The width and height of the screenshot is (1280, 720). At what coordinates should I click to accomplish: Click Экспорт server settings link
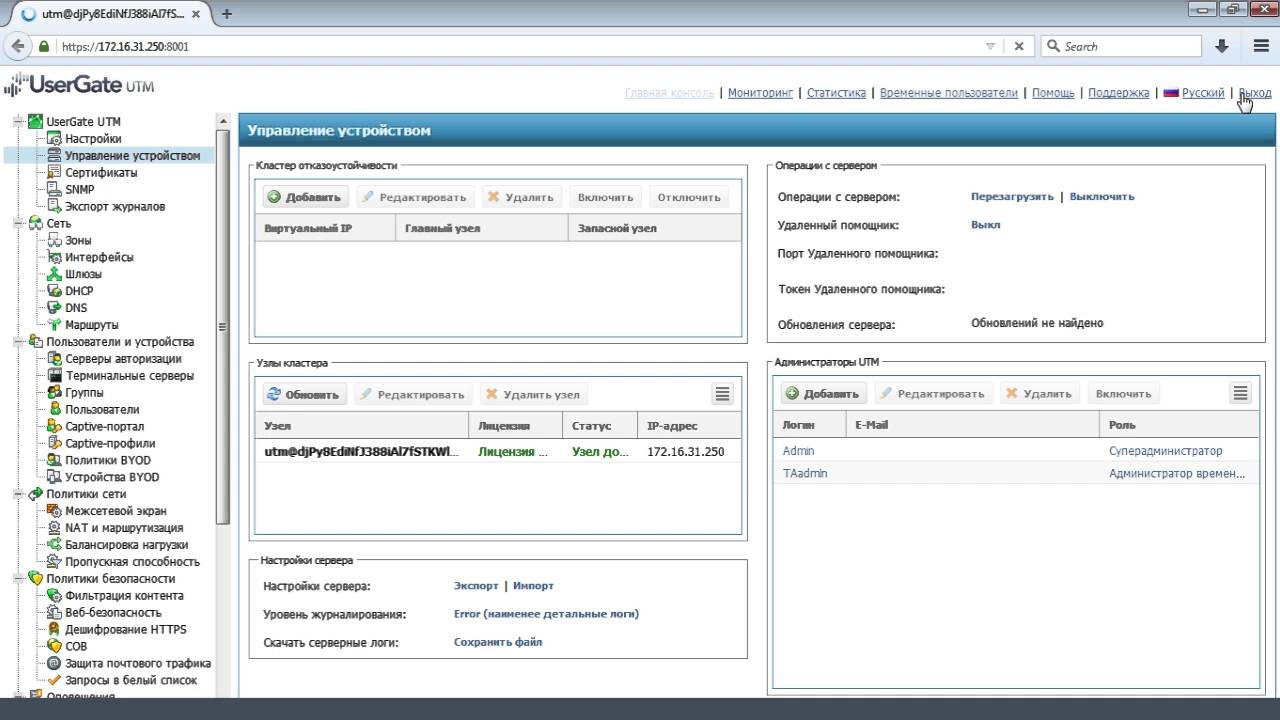[x=475, y=586]
